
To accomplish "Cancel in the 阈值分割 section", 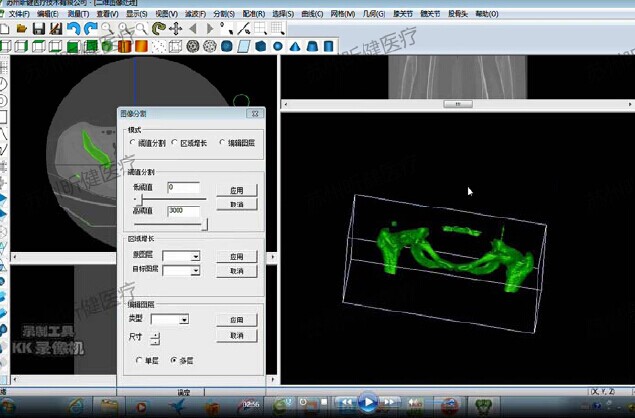I will tap(237, 204).
